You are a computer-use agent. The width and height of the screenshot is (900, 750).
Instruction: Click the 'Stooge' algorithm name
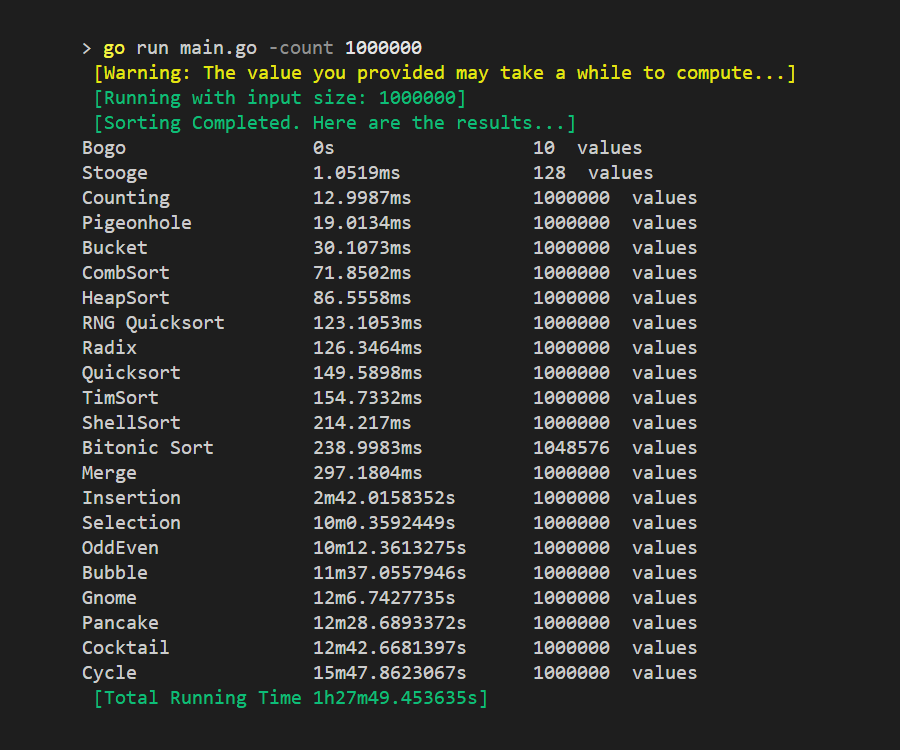click(115, 173)
